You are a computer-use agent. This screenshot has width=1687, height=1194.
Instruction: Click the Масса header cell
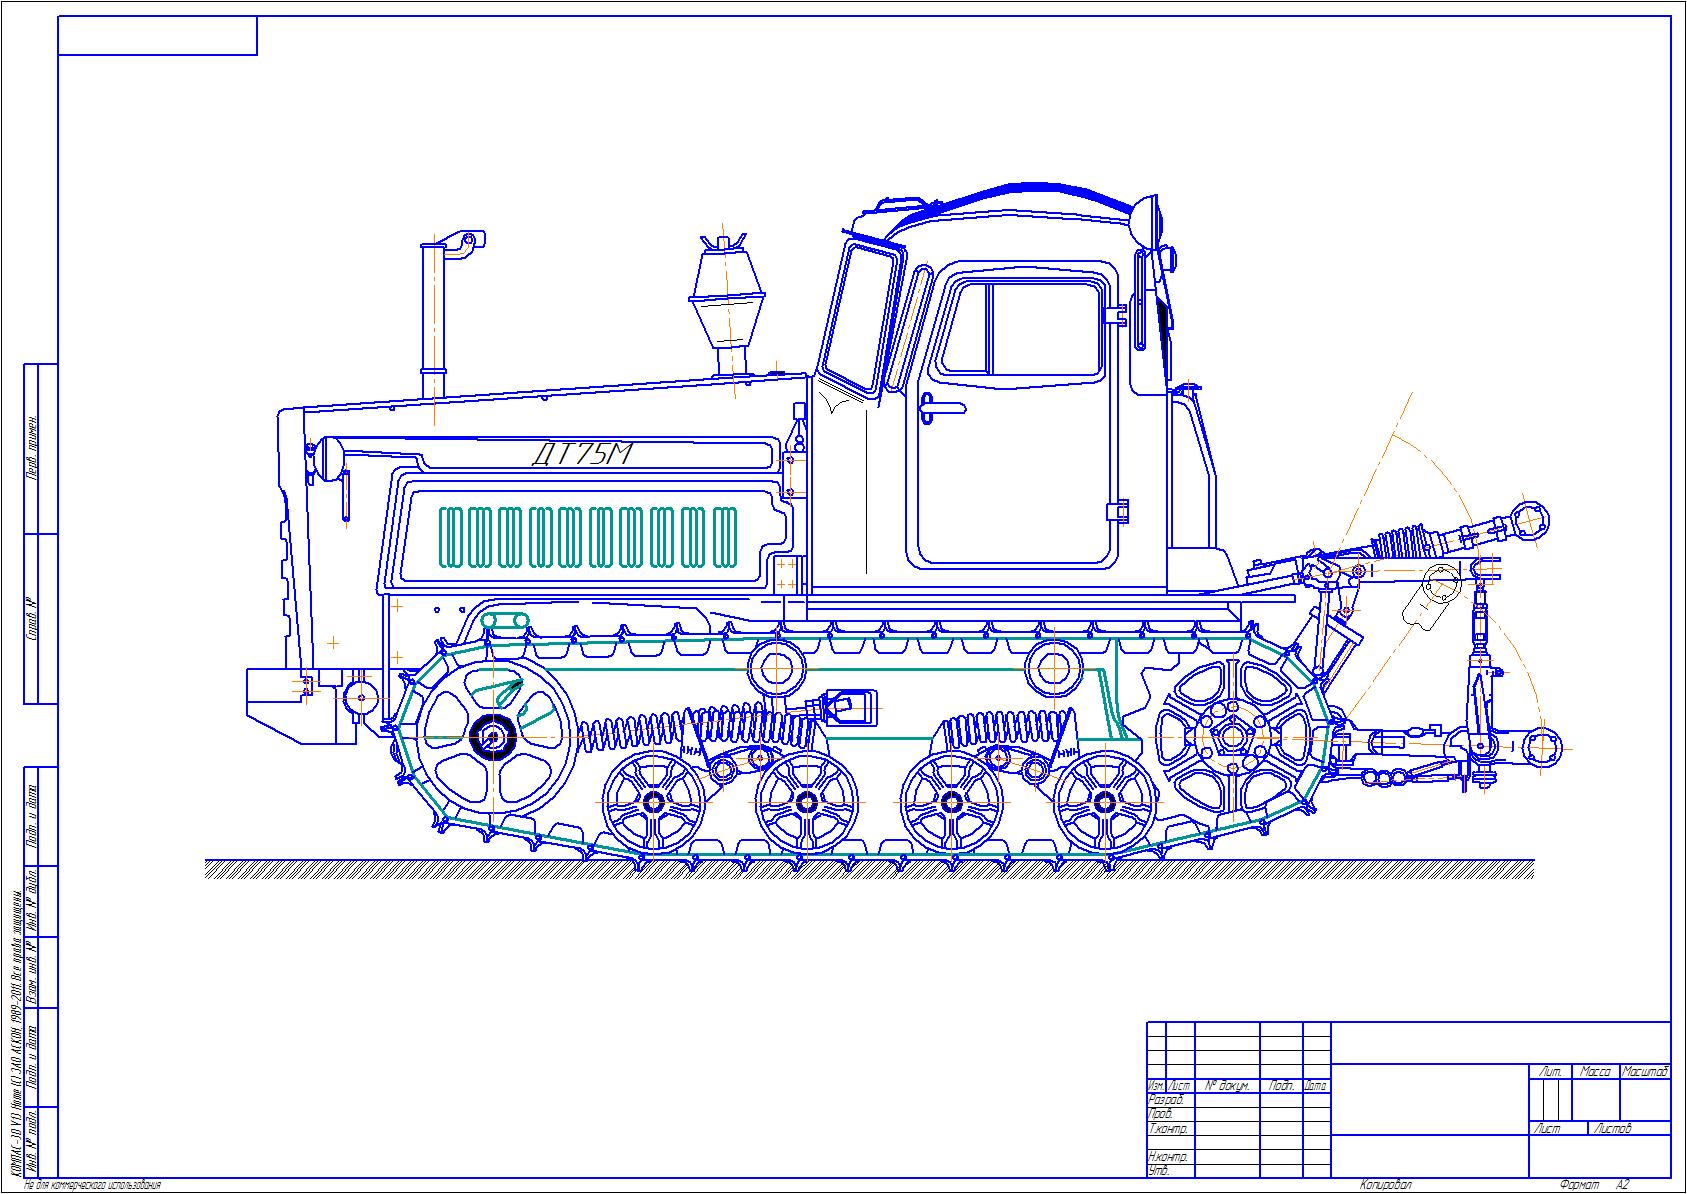1595,1071
